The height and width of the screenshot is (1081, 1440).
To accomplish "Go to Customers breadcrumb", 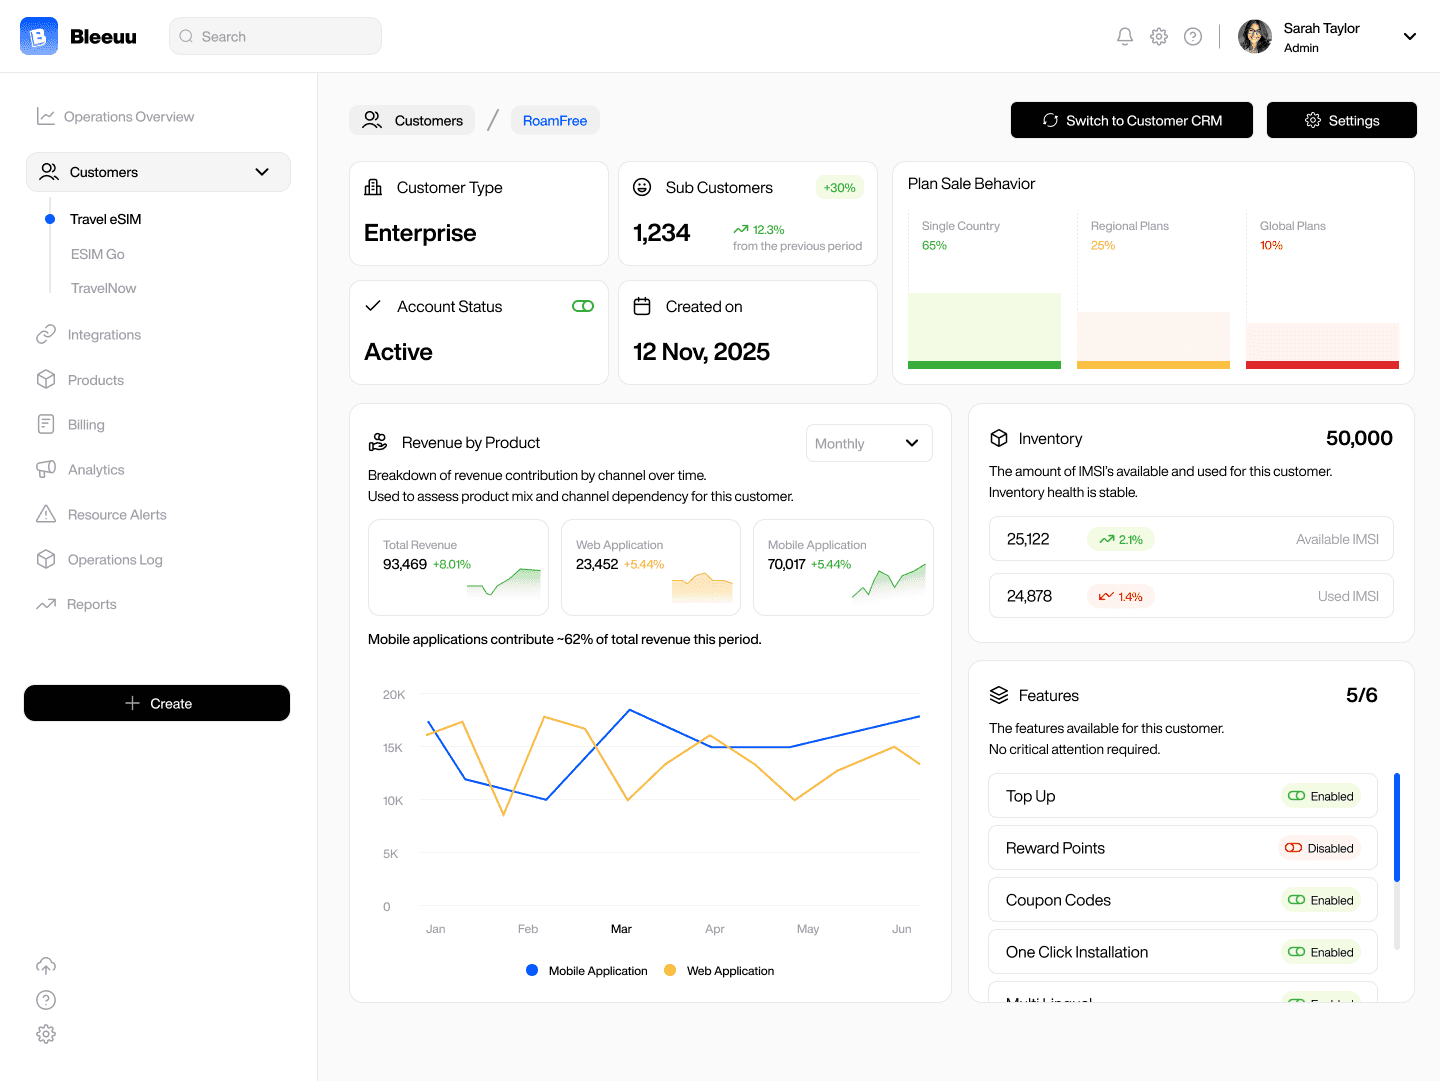I will [412, 120].
